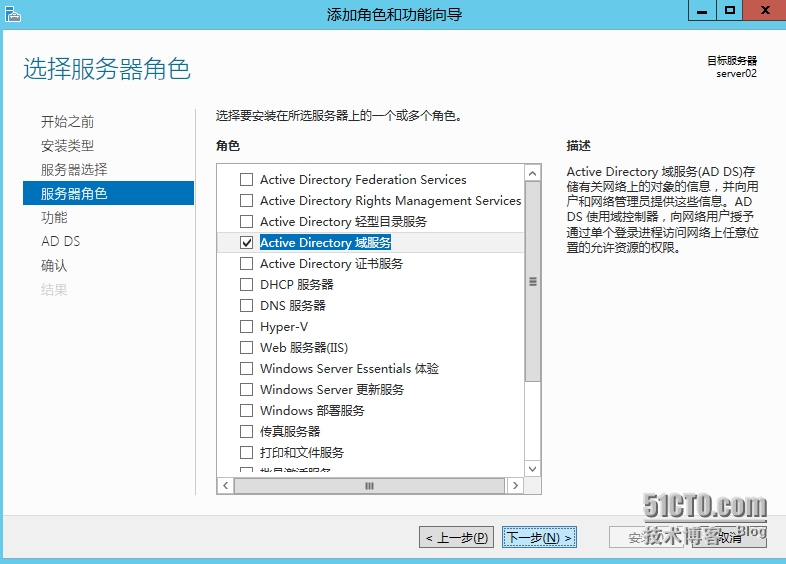Viewport: 786px width, 564px height.
Task: Open the AD DS step
Action: (60, 241)
